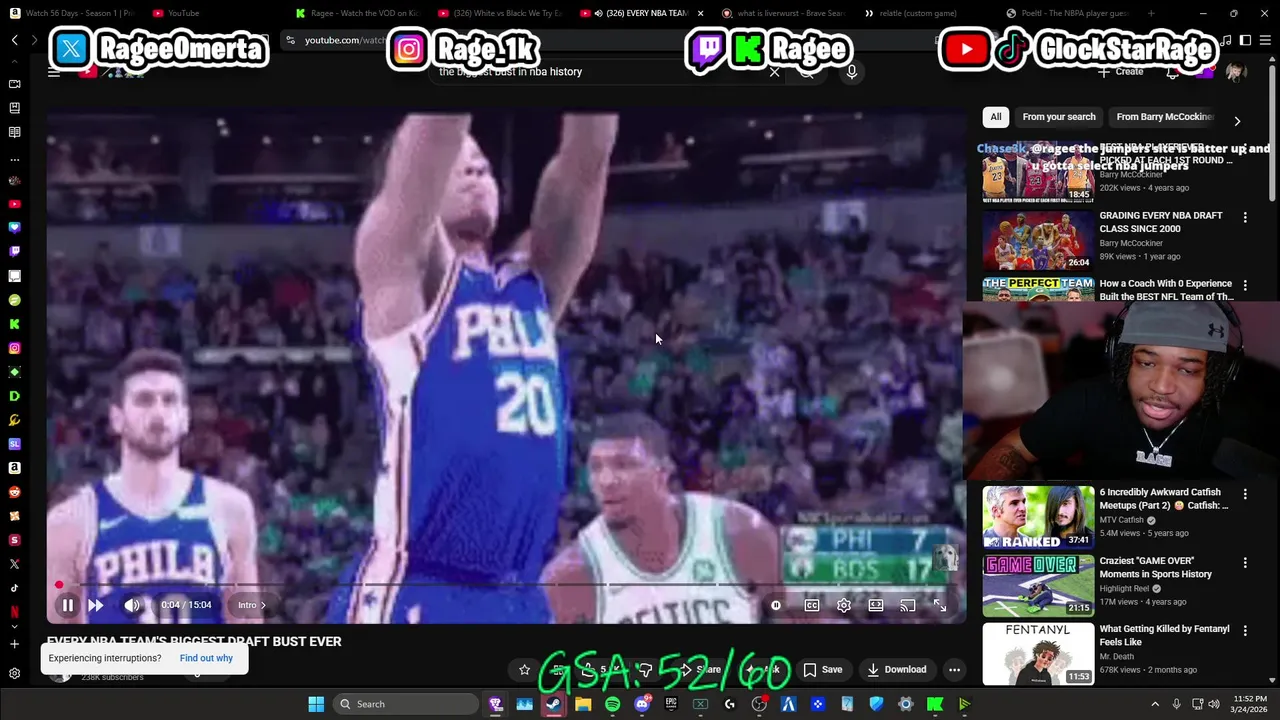Viewport: 1280px width, 720px height.
Task: Close the EVERY NBA TEAM browser tab
Action: [x=700, y=13]
